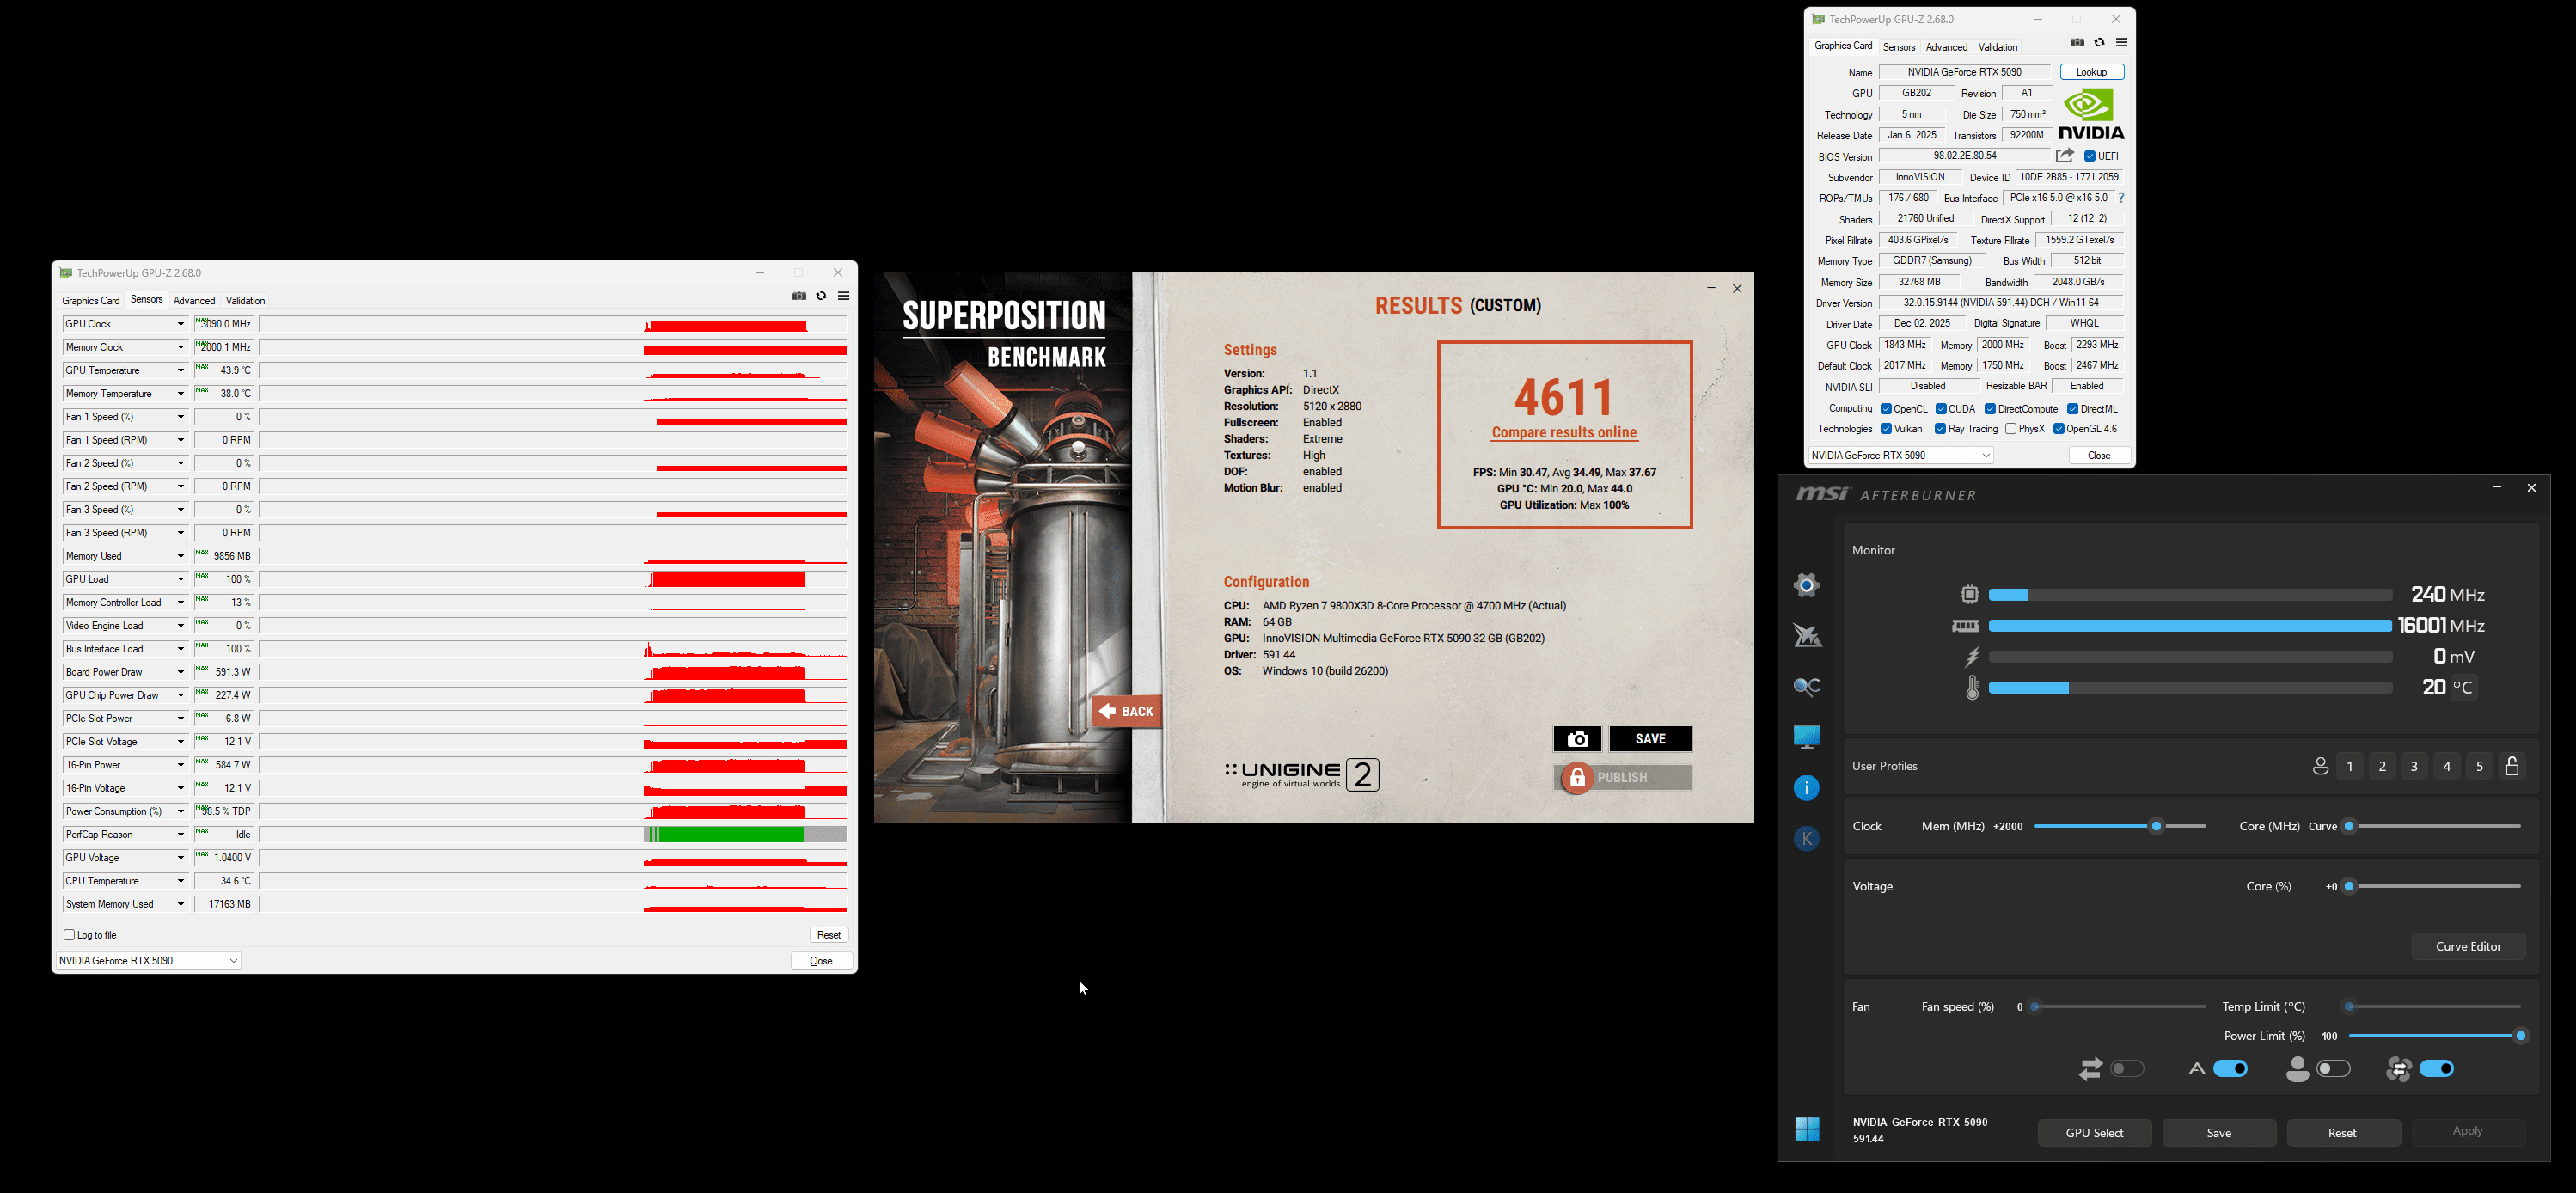Expand the GPU Clock sensor dropdown arrow
The height and width of the screenshot is (1193, 2576).
(181, 324)
